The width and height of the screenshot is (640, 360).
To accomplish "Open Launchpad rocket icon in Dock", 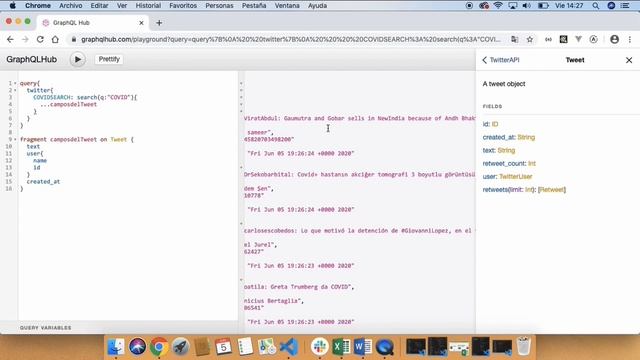I will point(180,347).
